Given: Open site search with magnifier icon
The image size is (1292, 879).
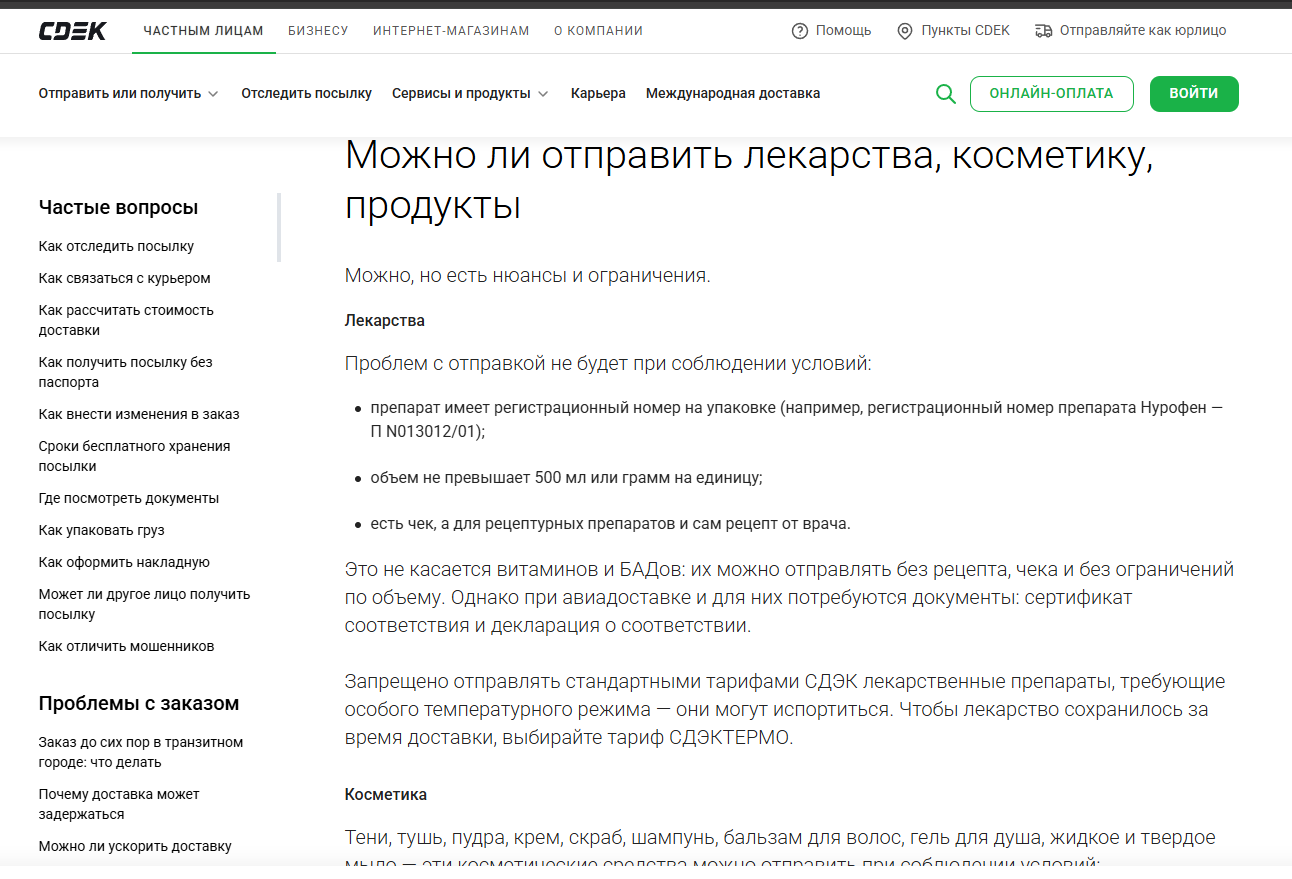Looking at the screenshot, I should (x=945, y=94).
